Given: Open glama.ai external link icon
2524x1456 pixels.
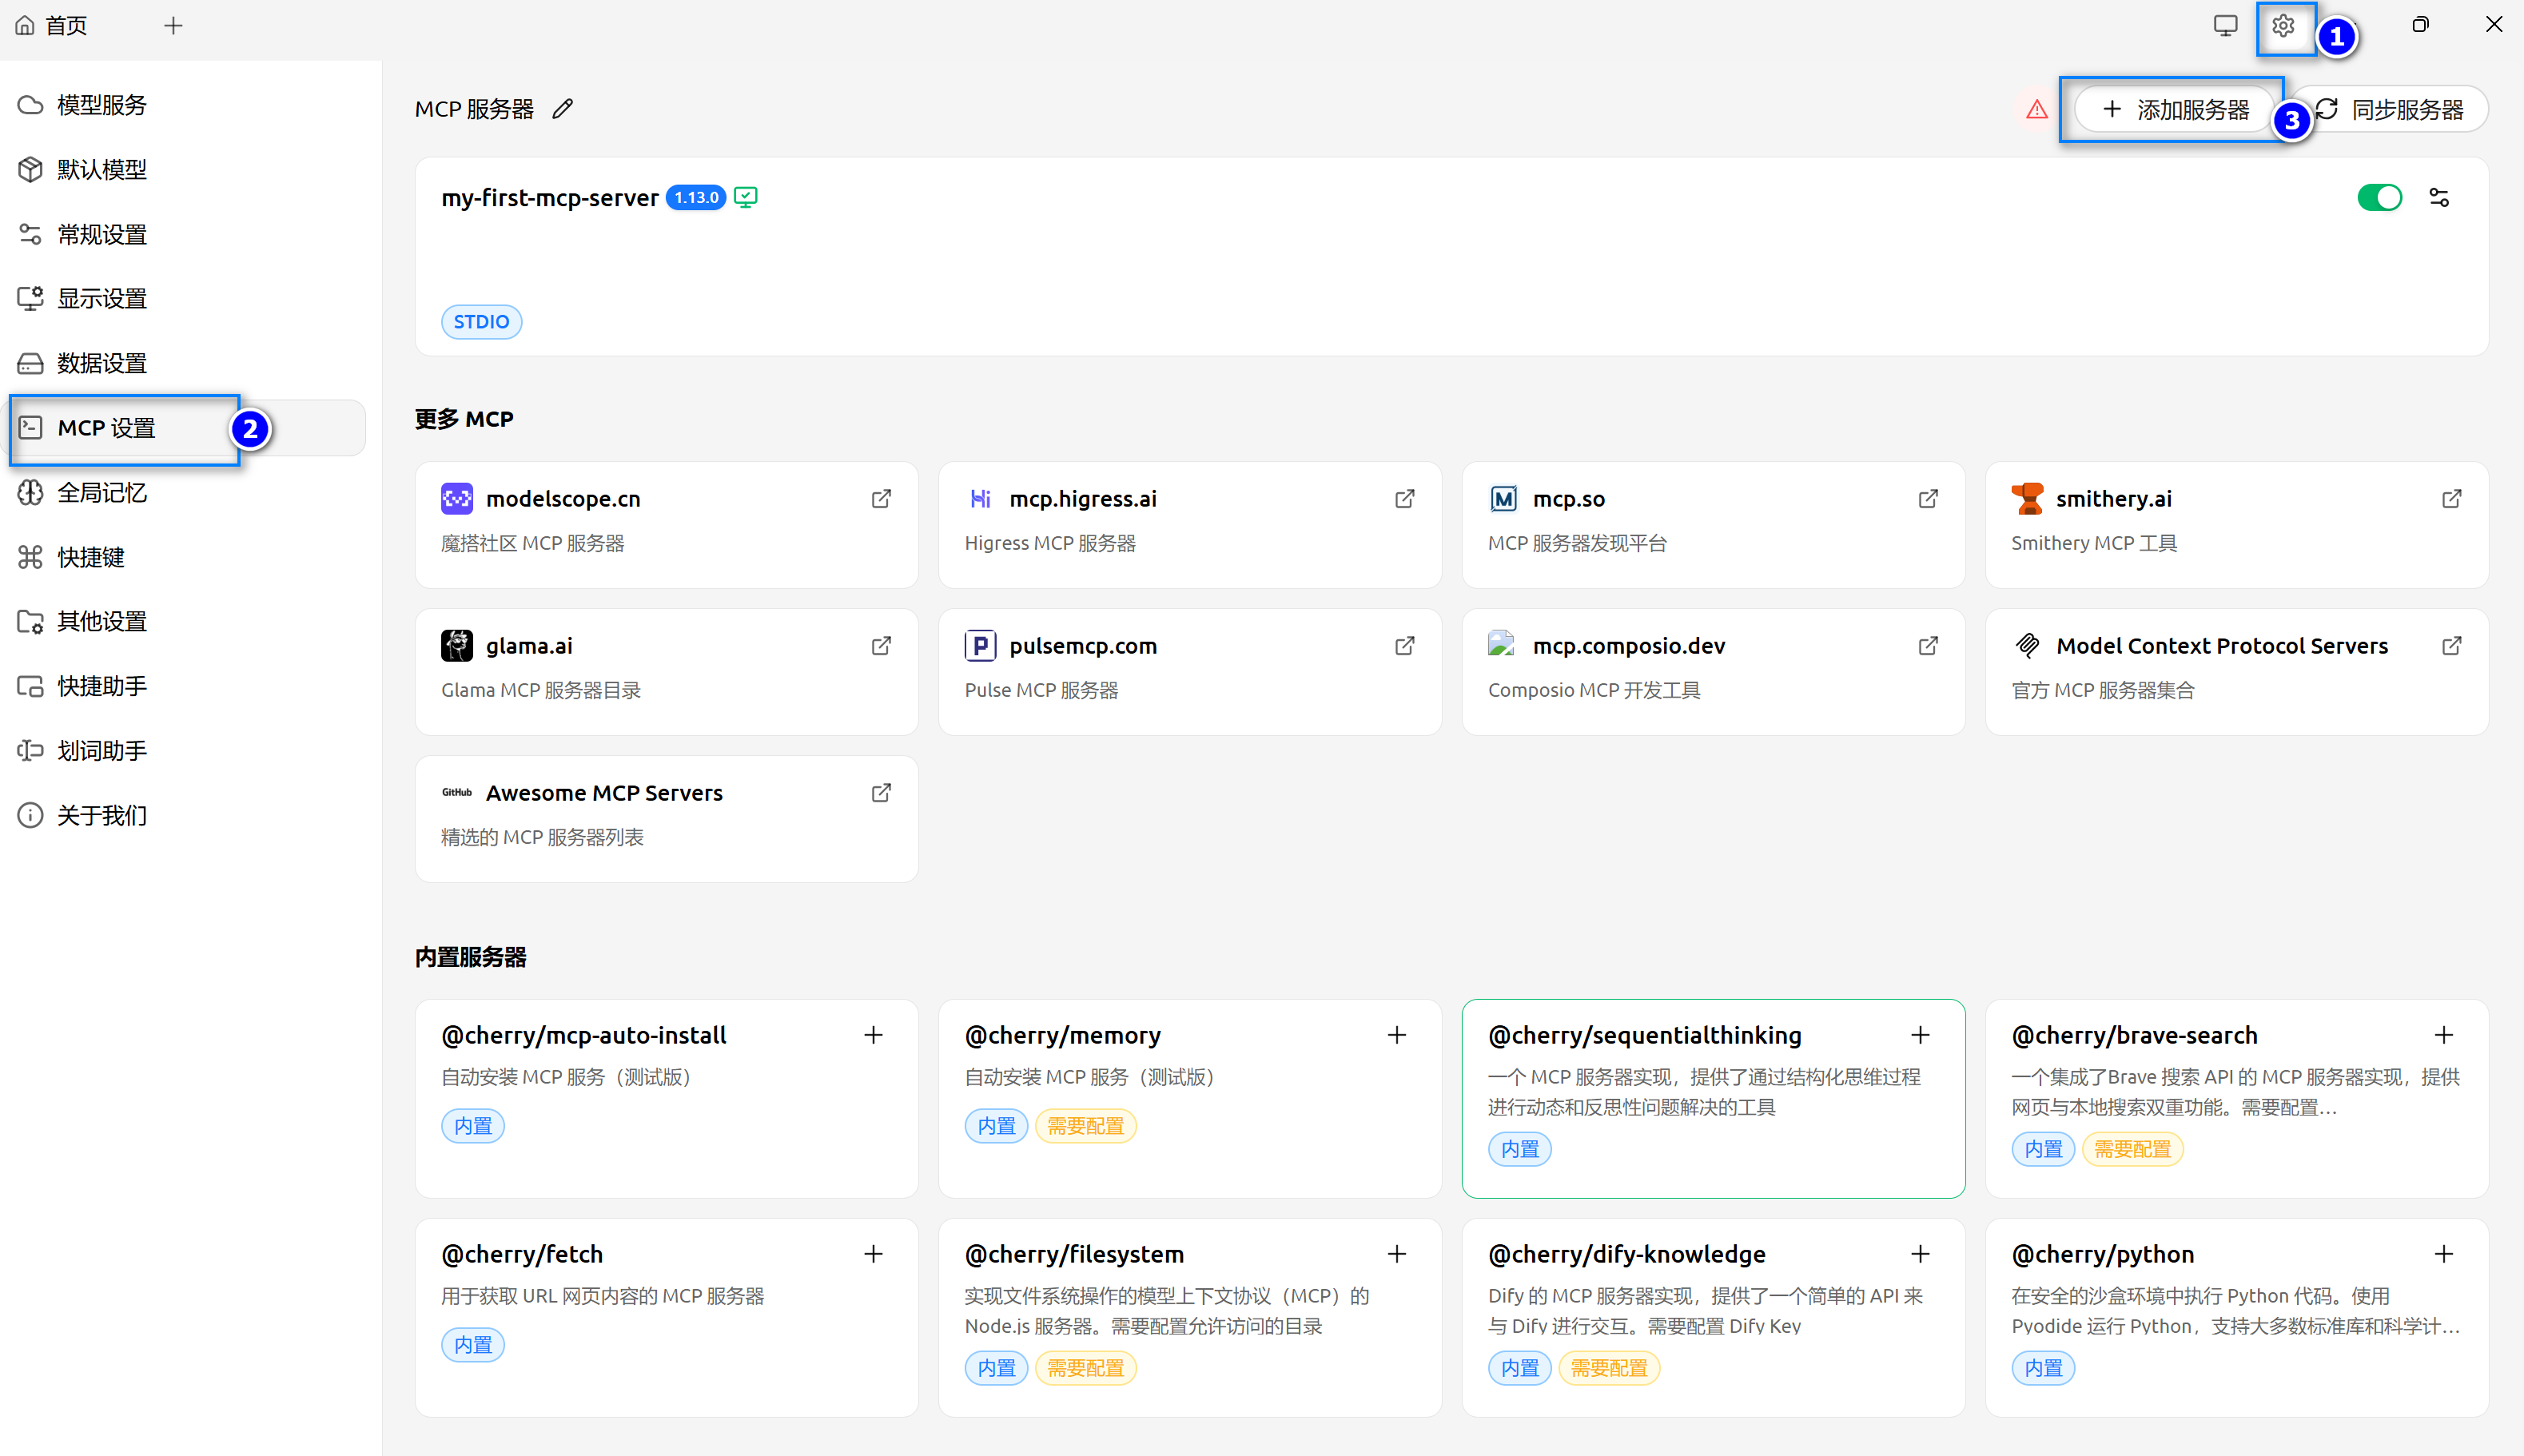Looking at the screenshot, I should [881, 646].
